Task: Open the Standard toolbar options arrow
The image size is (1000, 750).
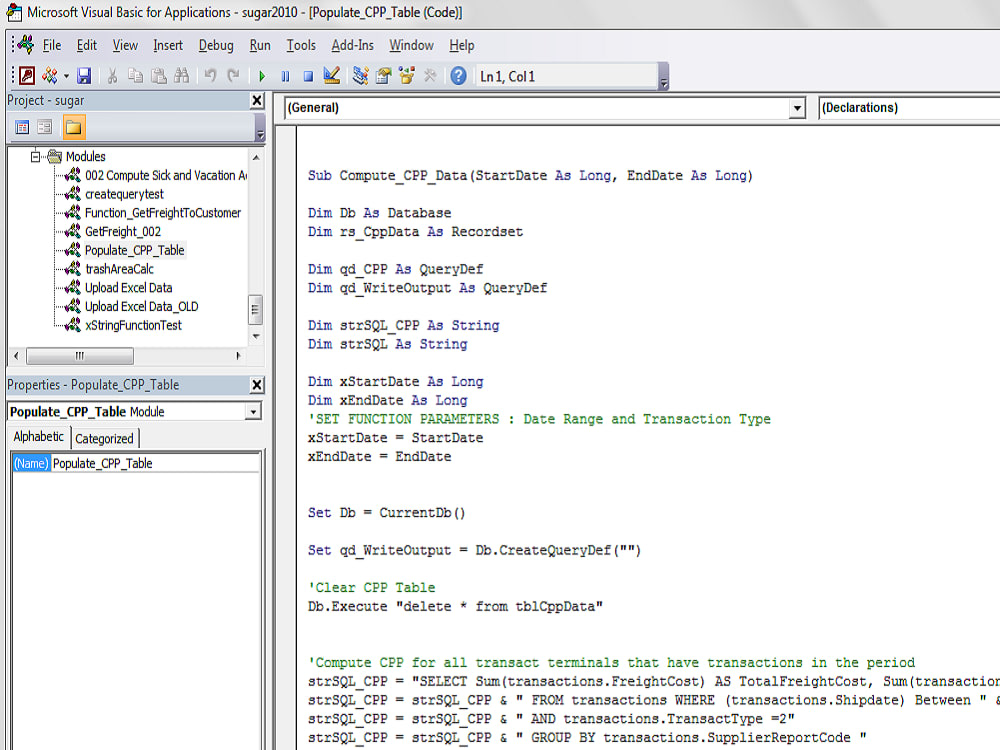Action: coord(663,77)
